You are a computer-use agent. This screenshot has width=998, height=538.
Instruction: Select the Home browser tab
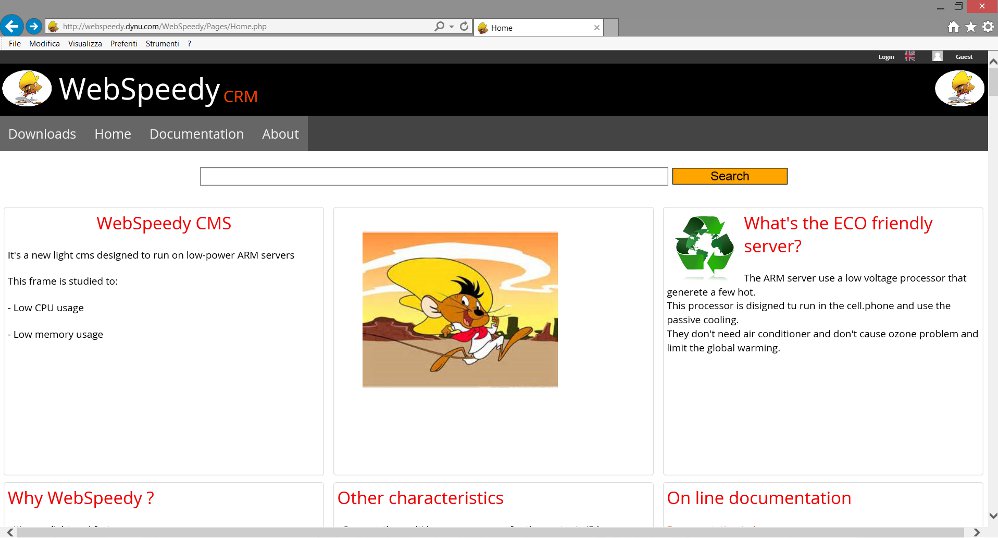538,27
